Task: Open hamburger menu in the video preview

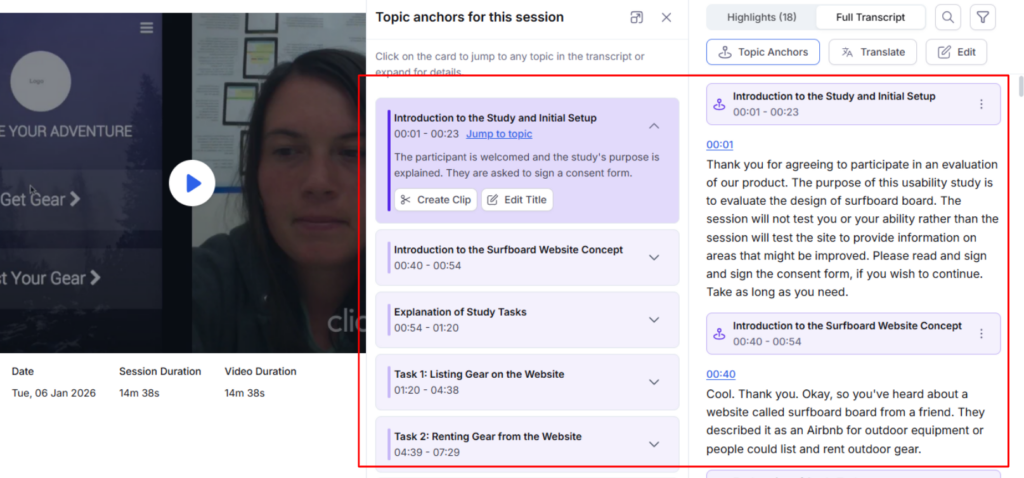Action: (x=146, y=27)
